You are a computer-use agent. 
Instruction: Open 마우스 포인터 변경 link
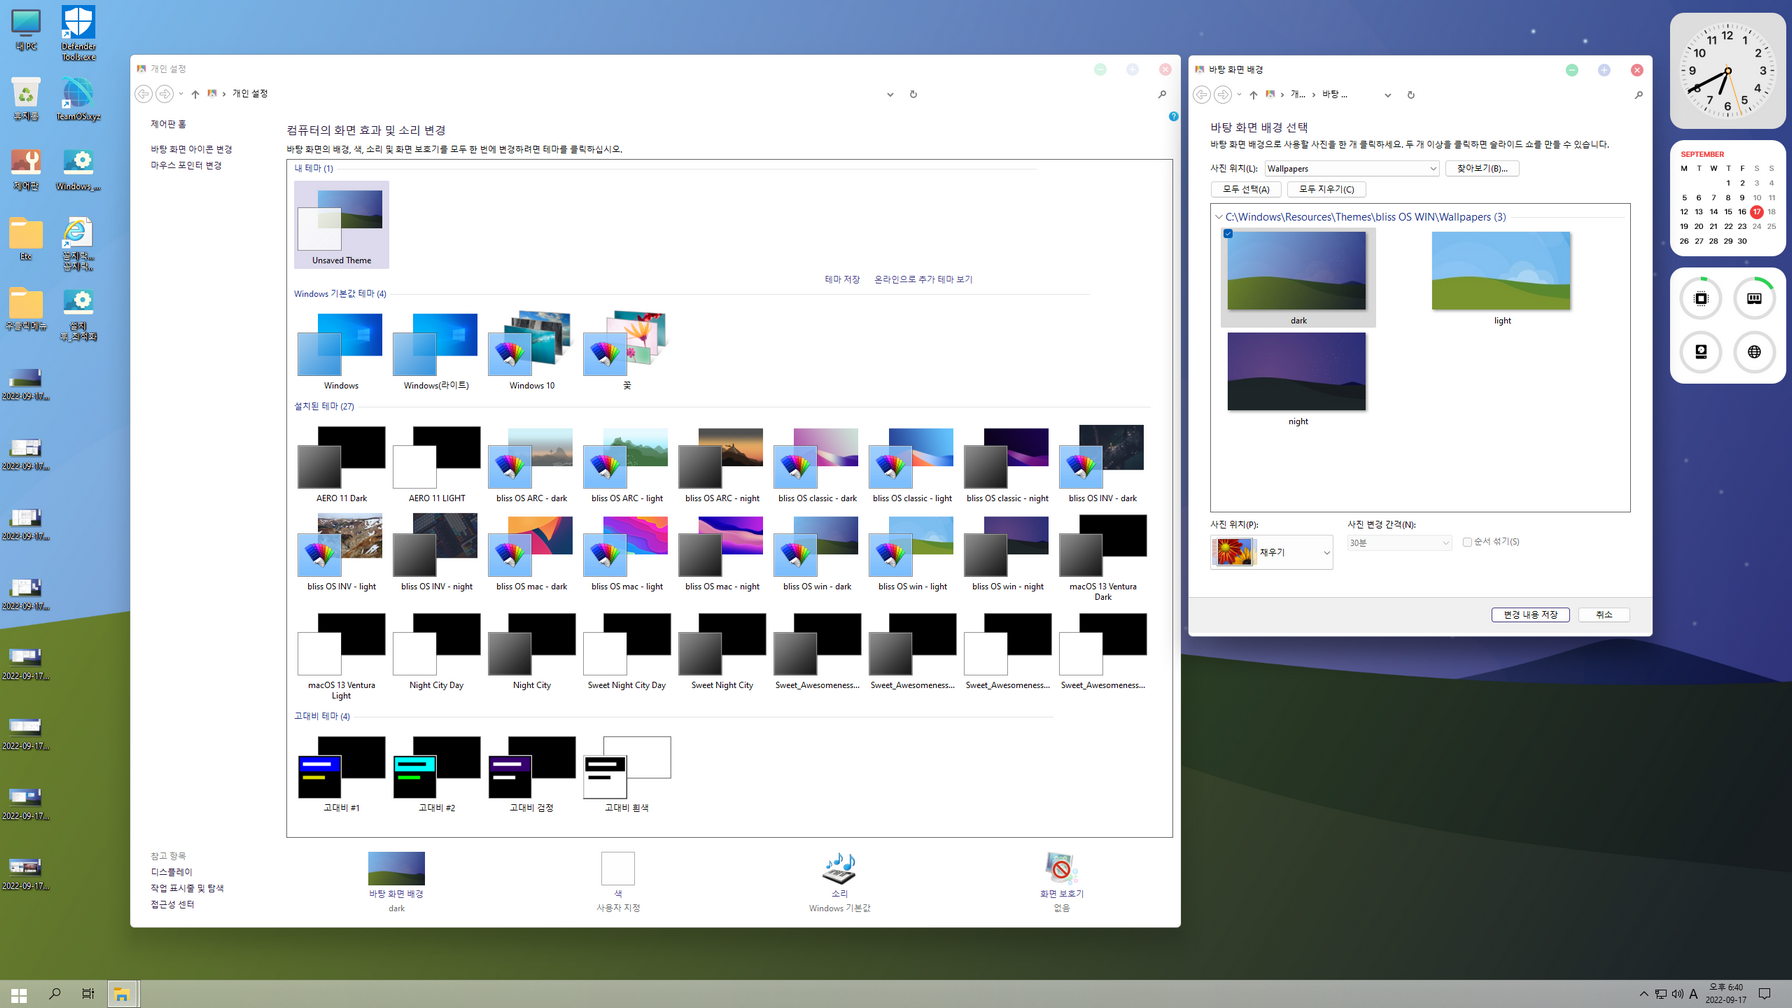[186, 165]
